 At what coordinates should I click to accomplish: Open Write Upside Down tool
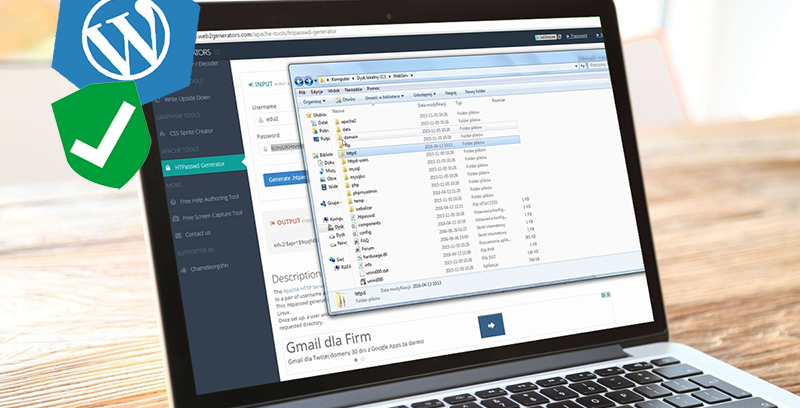pyautogui.click(x=186, y=98)
